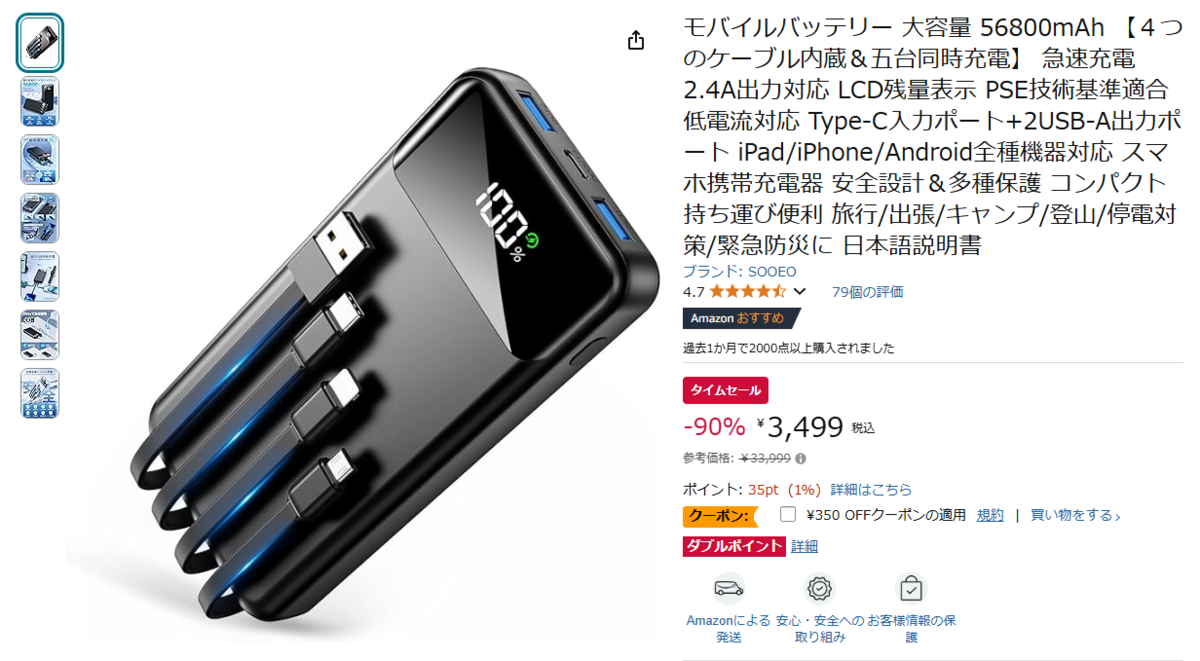This screenshot has height=661, width=1200.
Task: Select the first product thumbnail
Action: click(x=40, y=43)
